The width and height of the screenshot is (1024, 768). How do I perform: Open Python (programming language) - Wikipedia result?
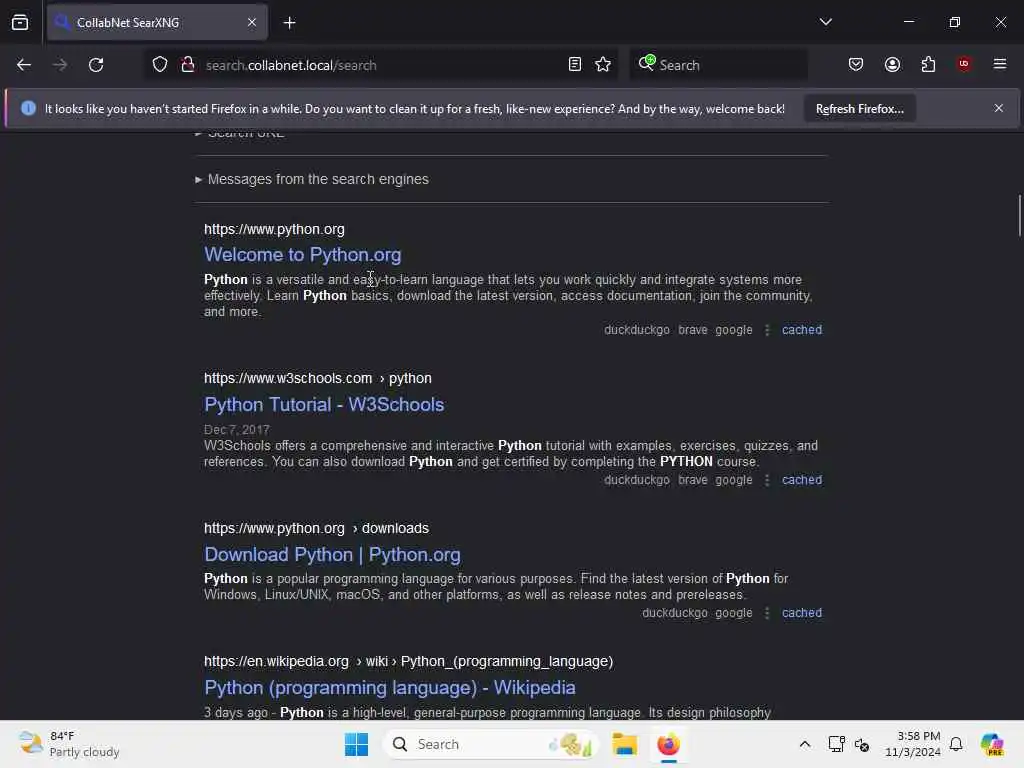pos(390,688)
